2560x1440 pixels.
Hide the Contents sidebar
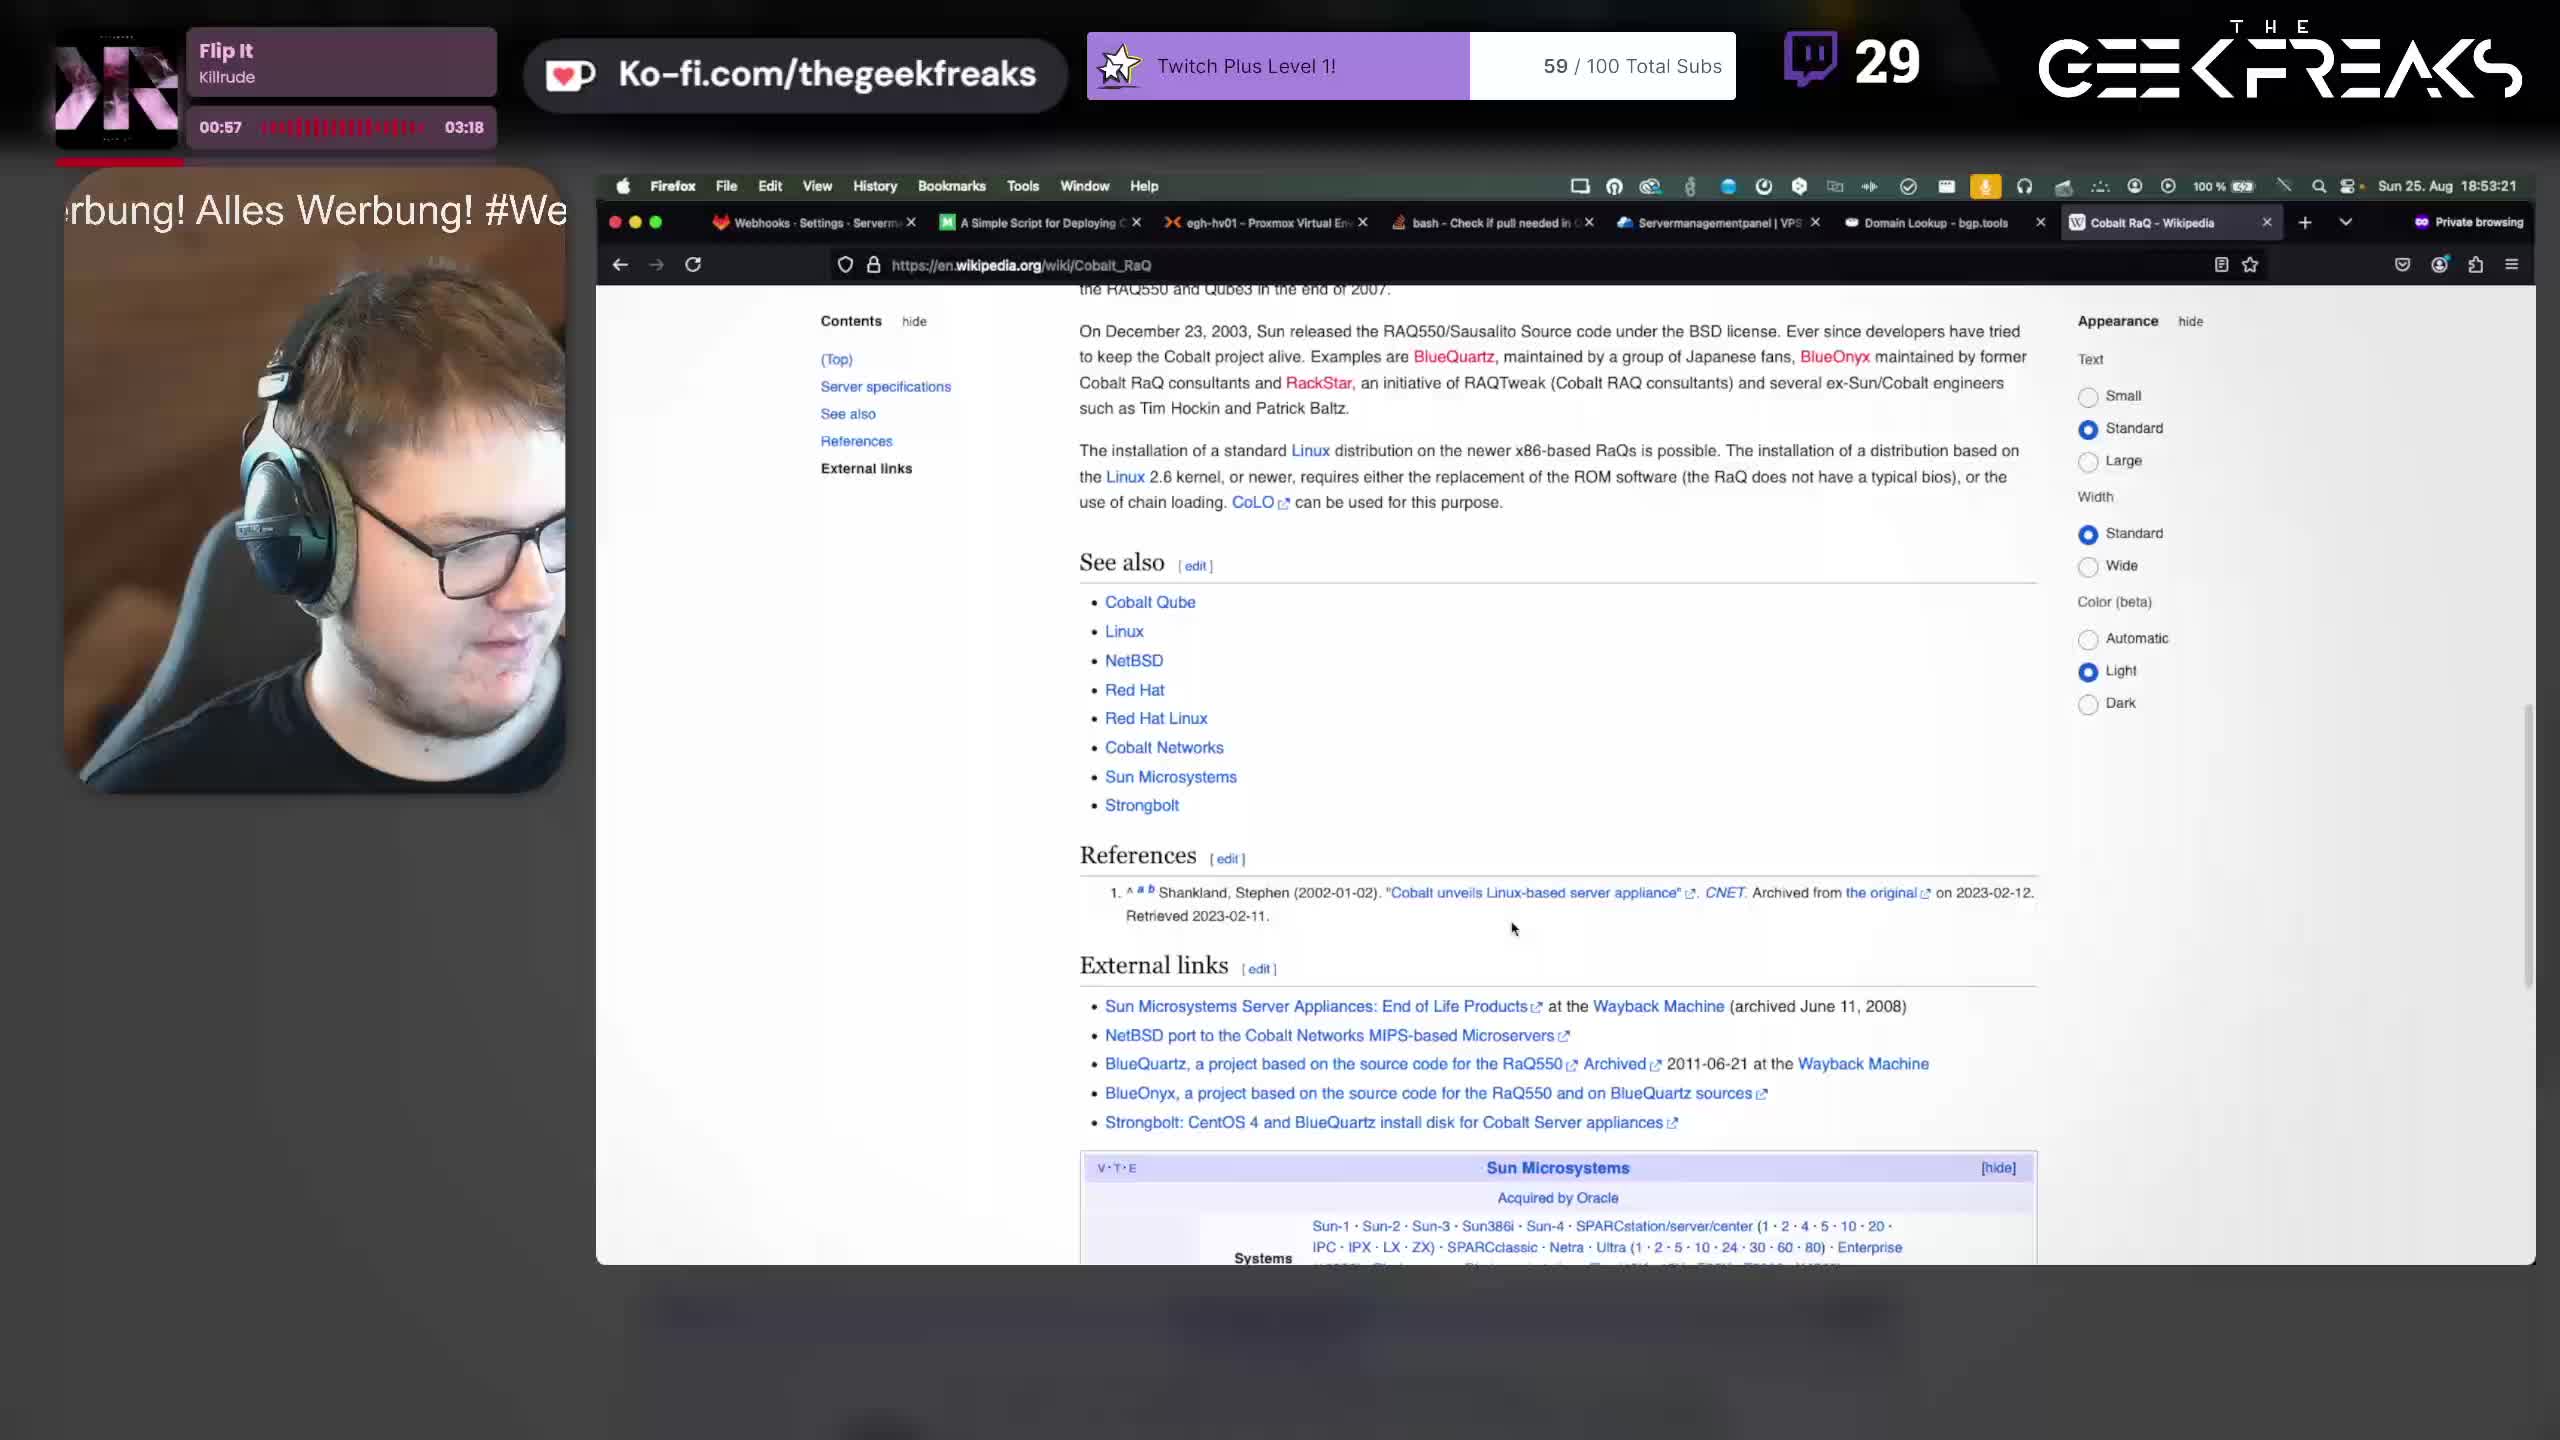click(x=914, y=322)
